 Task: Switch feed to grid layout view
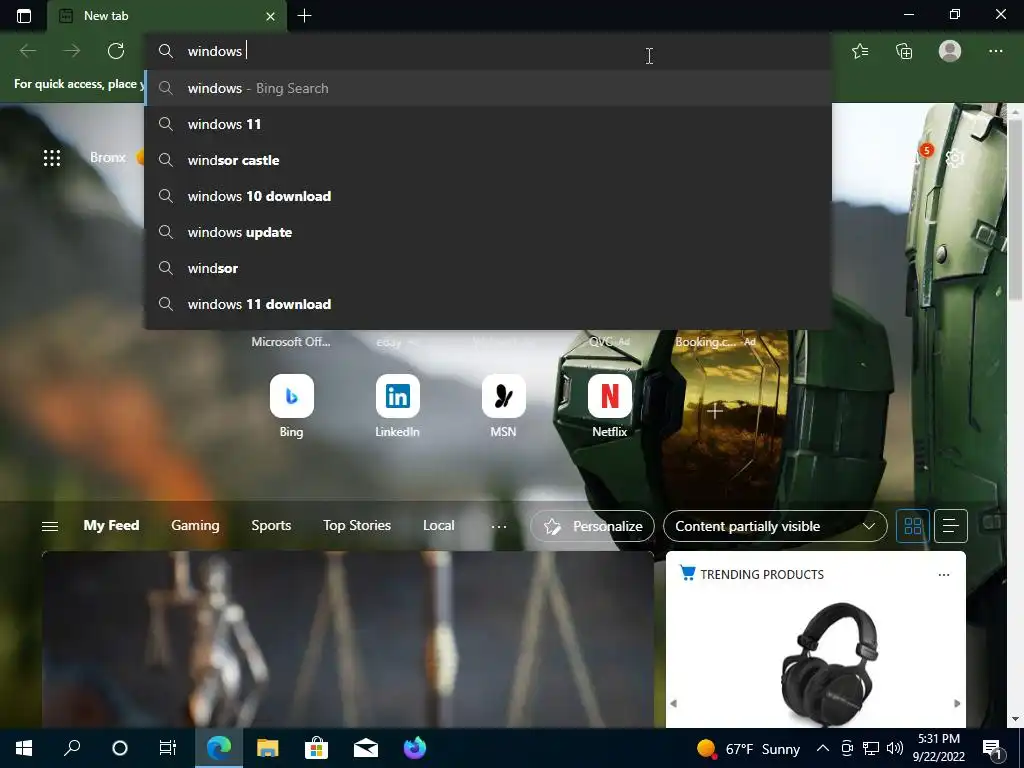pos(912,526)
